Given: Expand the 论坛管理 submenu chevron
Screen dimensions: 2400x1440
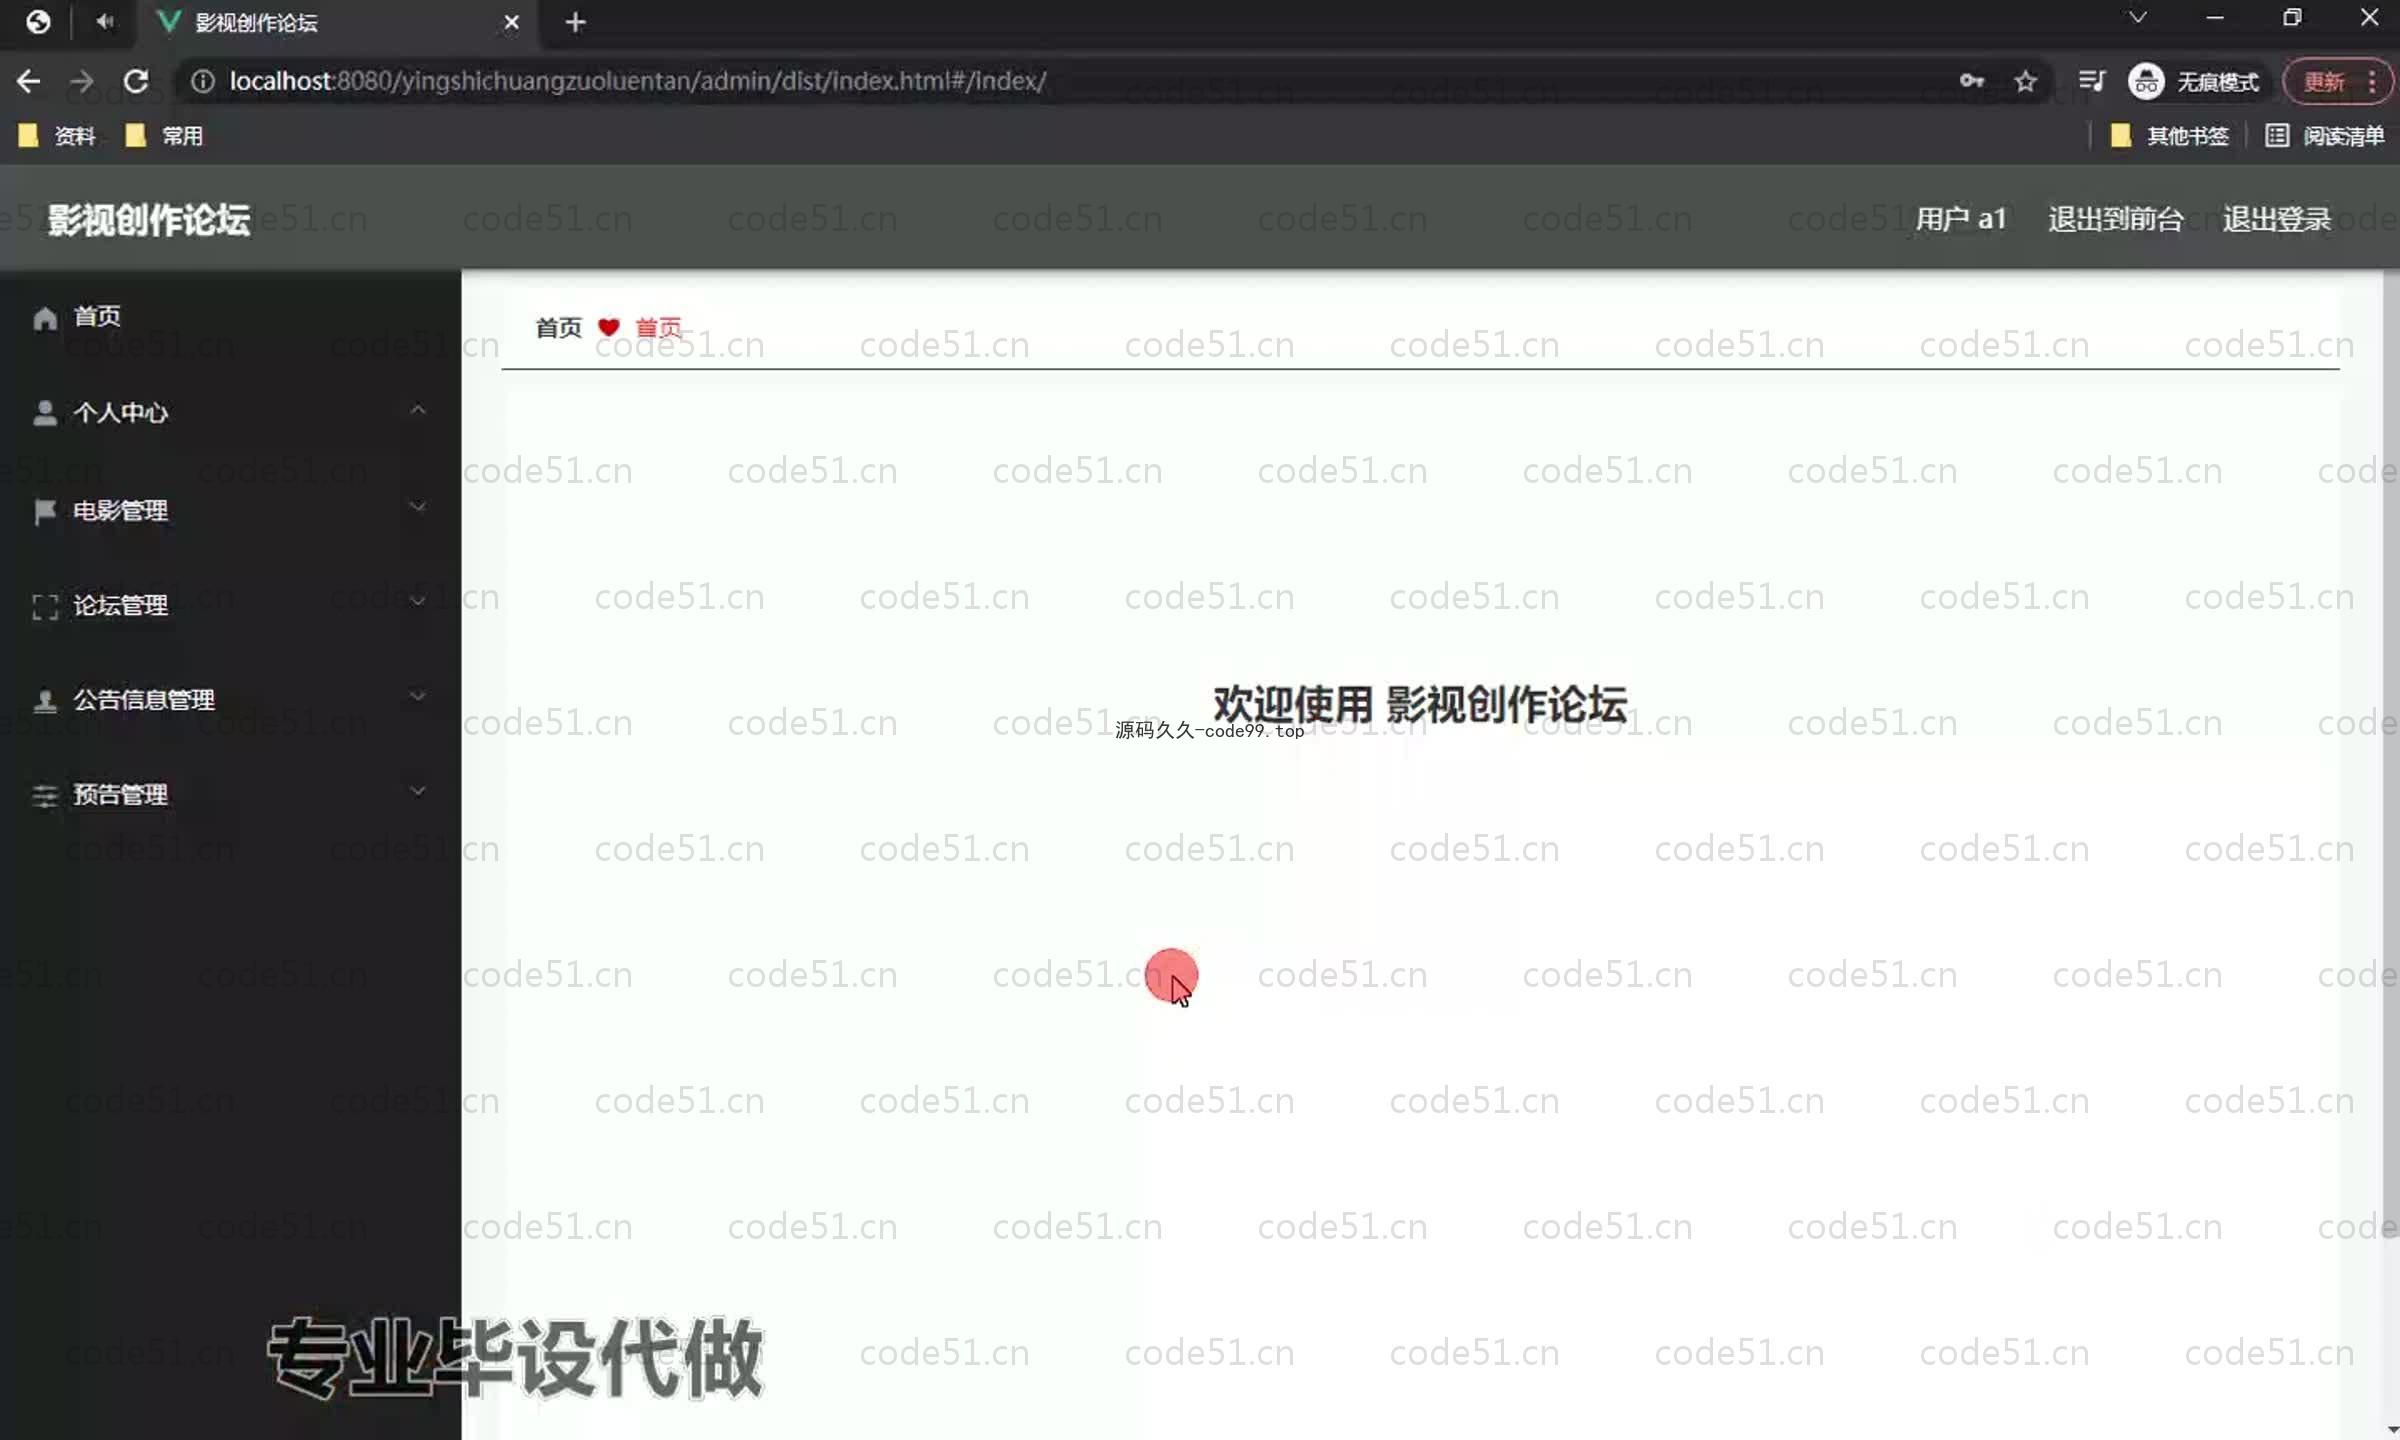Looking at the screenshot, I should [x=418, y=601].
